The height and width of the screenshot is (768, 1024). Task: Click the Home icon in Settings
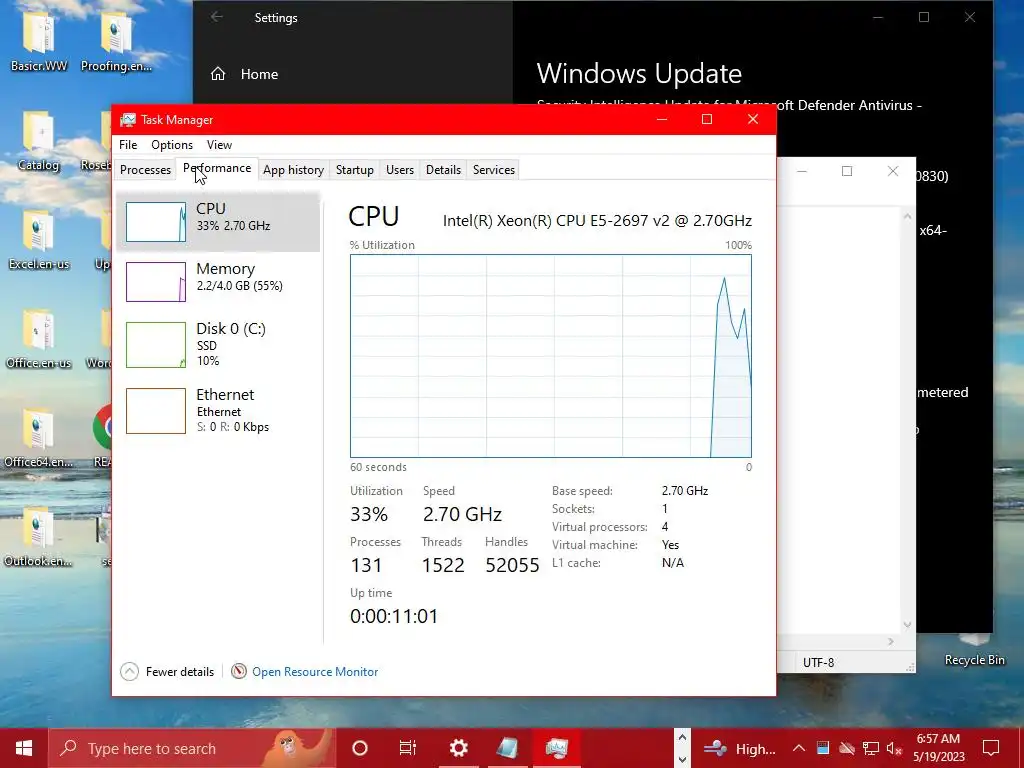click(x=218, y=74)
